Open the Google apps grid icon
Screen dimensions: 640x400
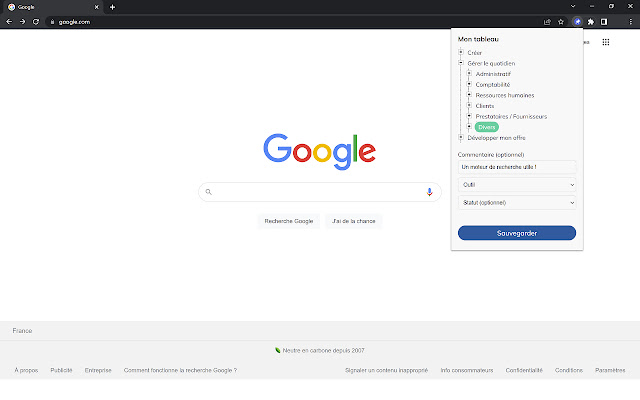tap(606, 42)
